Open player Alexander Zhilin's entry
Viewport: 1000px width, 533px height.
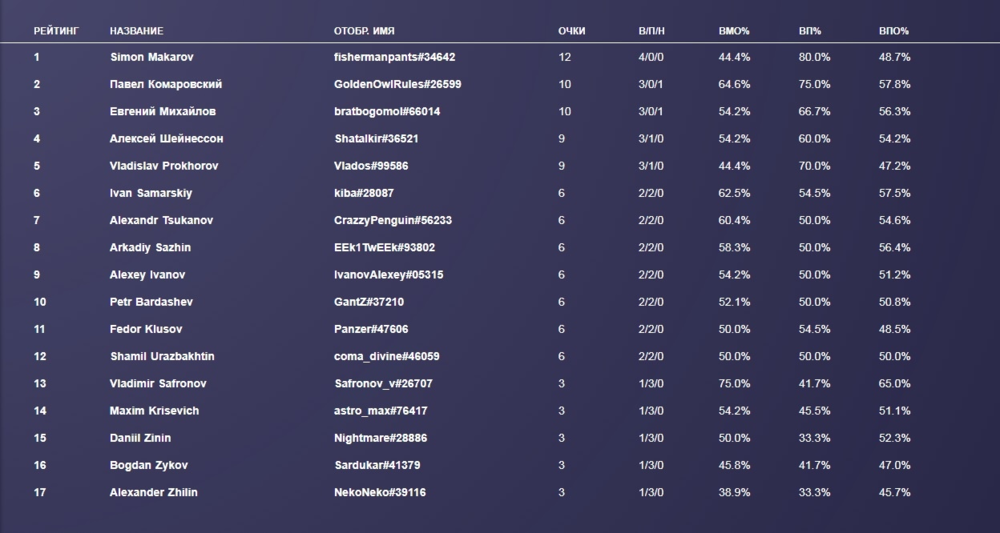click(x=156, y=492)
